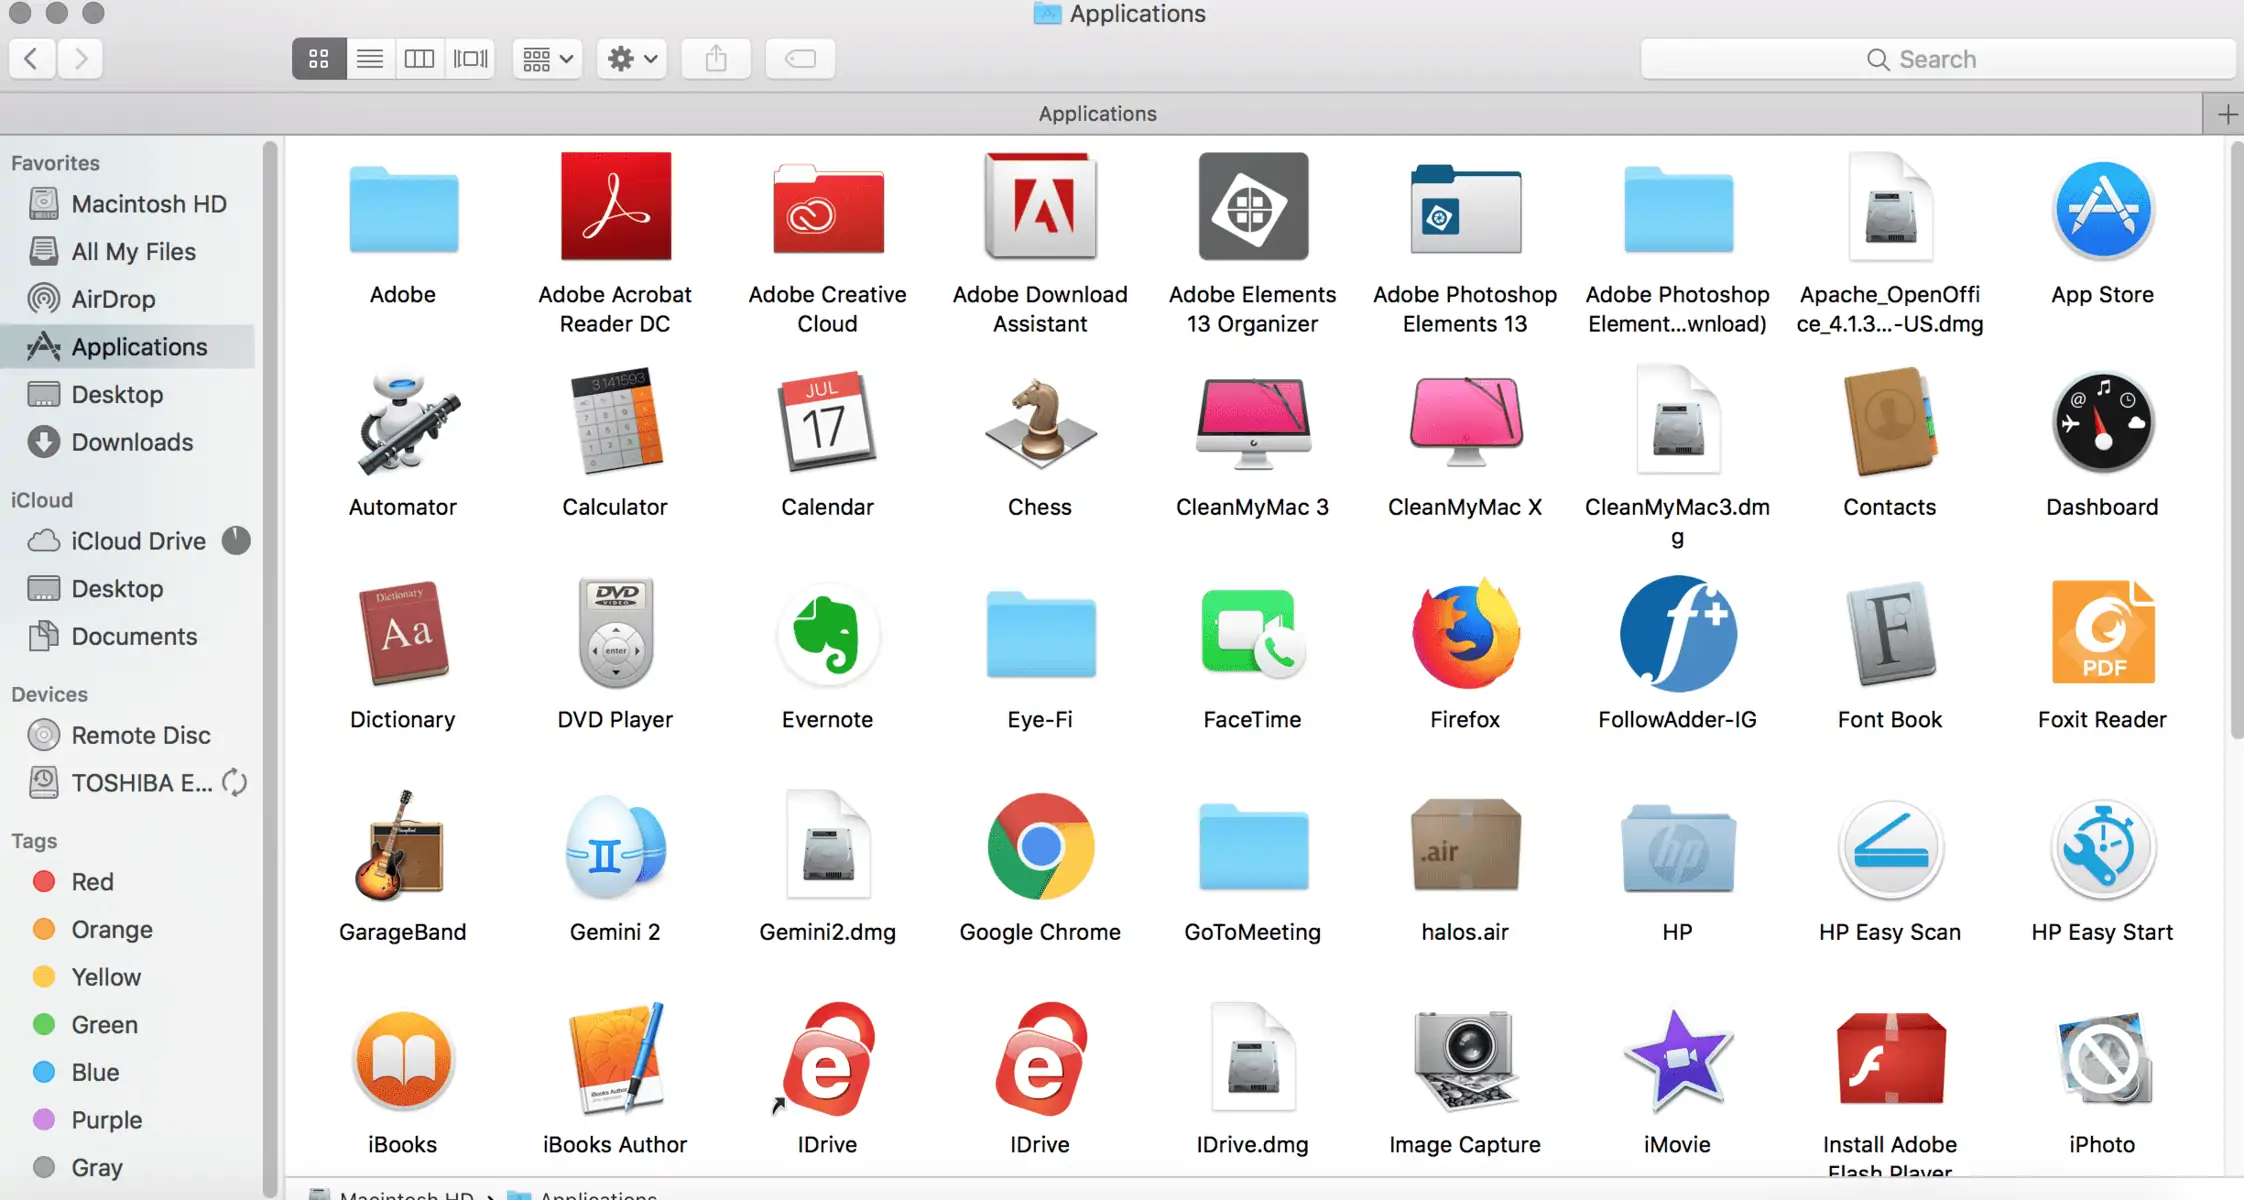
Task: Select Remote Disc device
Action: (128, 735)
